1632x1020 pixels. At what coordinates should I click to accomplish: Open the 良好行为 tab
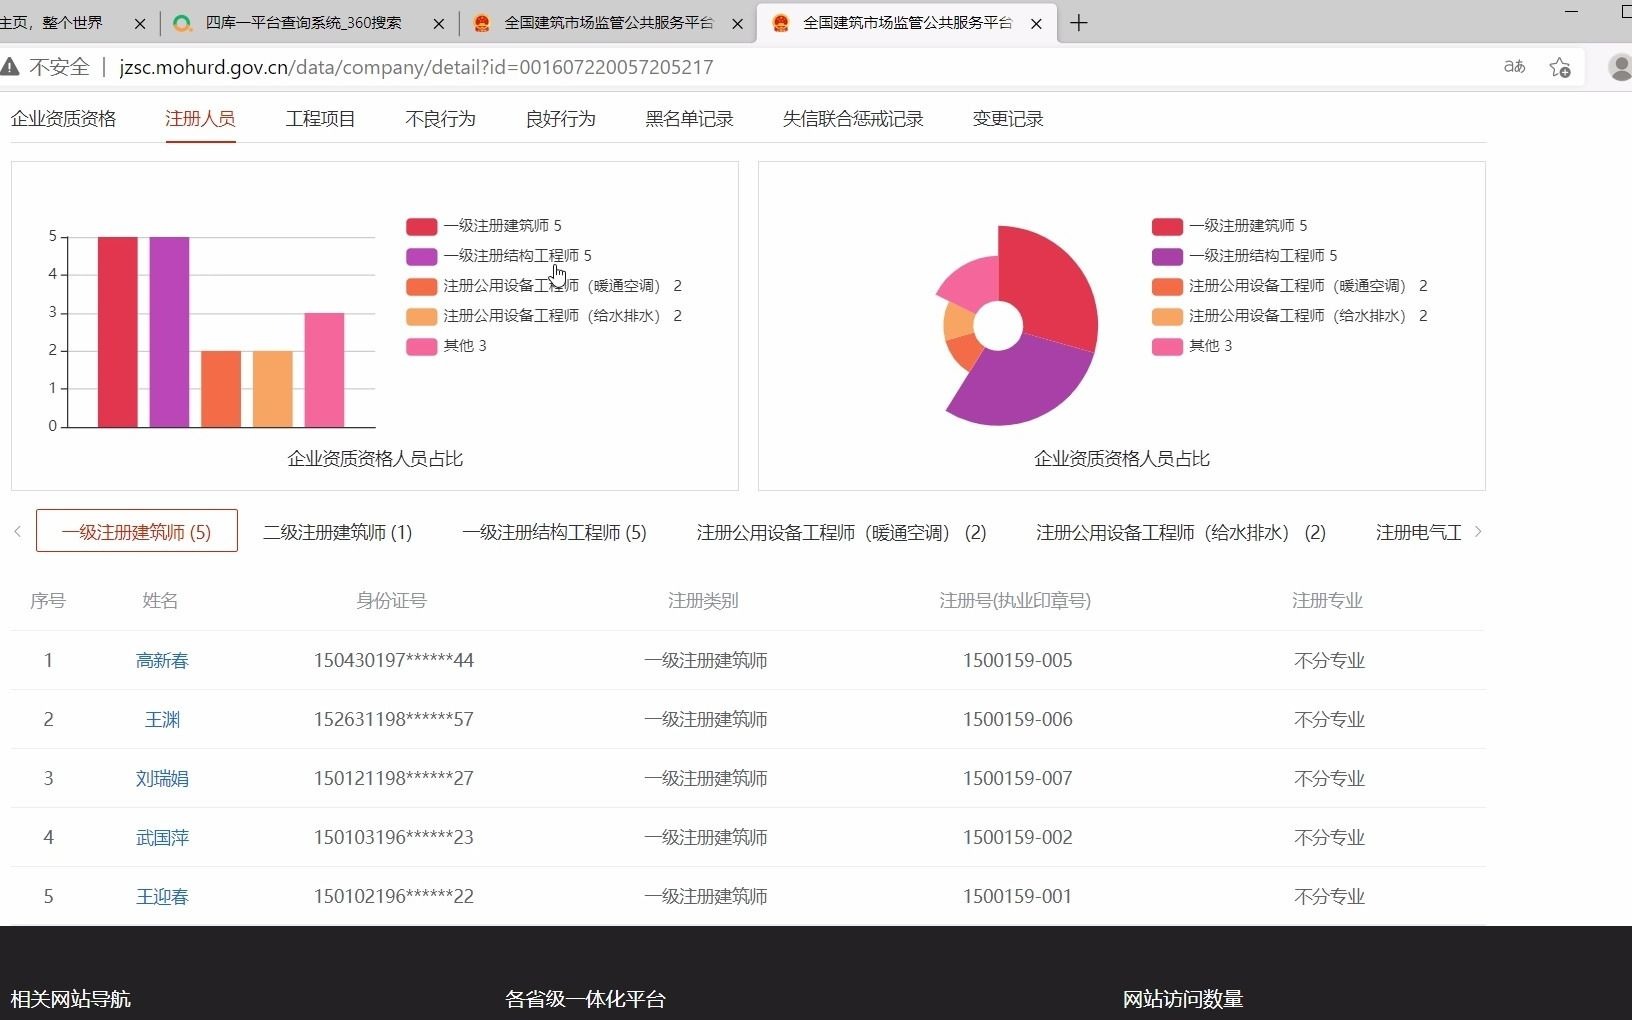click(x=560, y=119)
